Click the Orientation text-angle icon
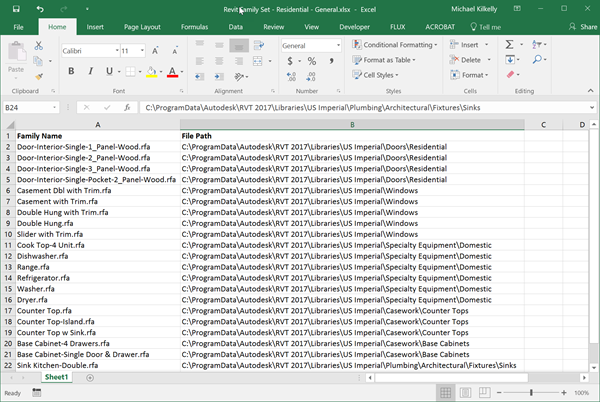Viewport: 600px width, 402px height. click(x=240, y=77)
